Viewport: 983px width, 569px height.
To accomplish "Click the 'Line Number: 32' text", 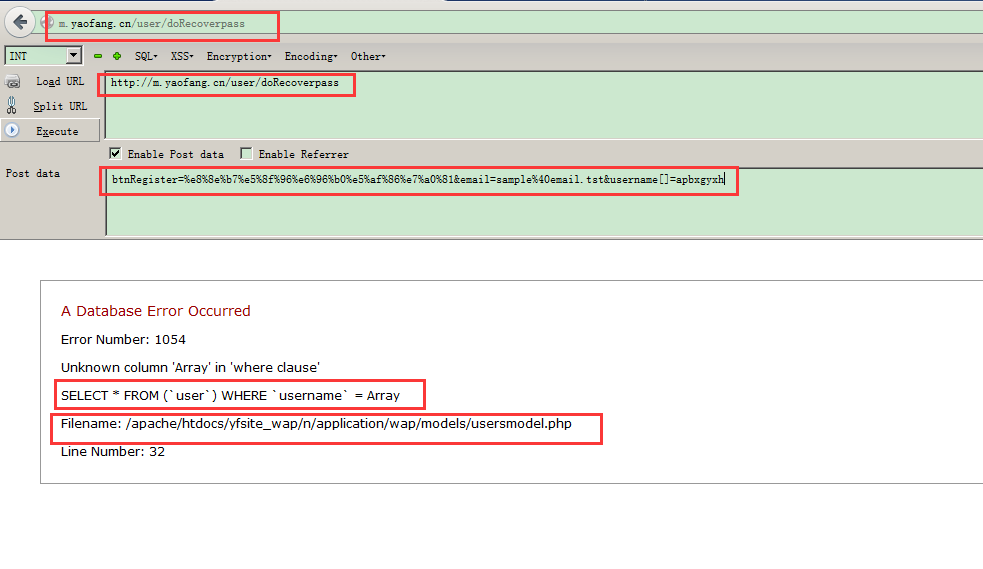I will tap(113, 451).
